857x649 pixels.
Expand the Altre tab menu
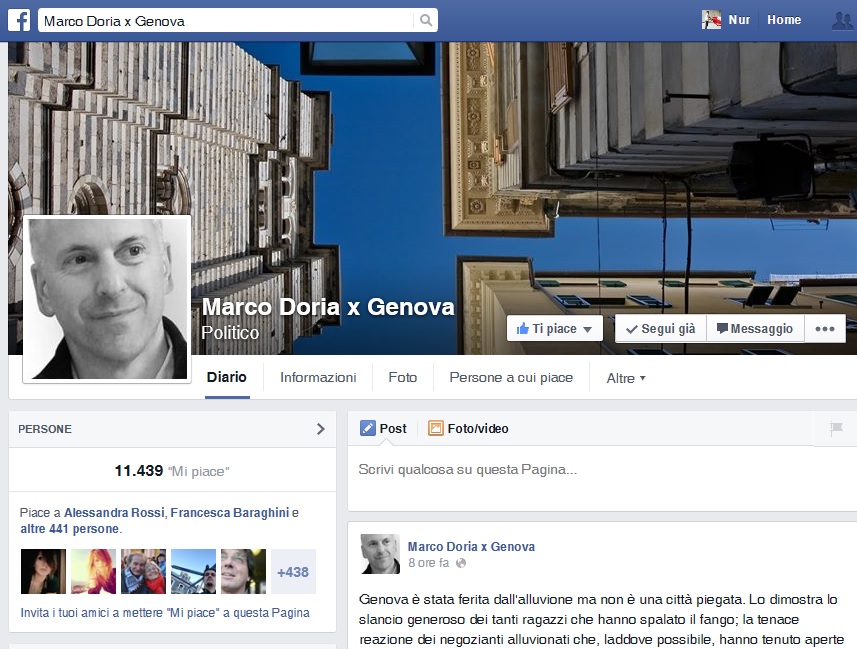click(626, 378)
